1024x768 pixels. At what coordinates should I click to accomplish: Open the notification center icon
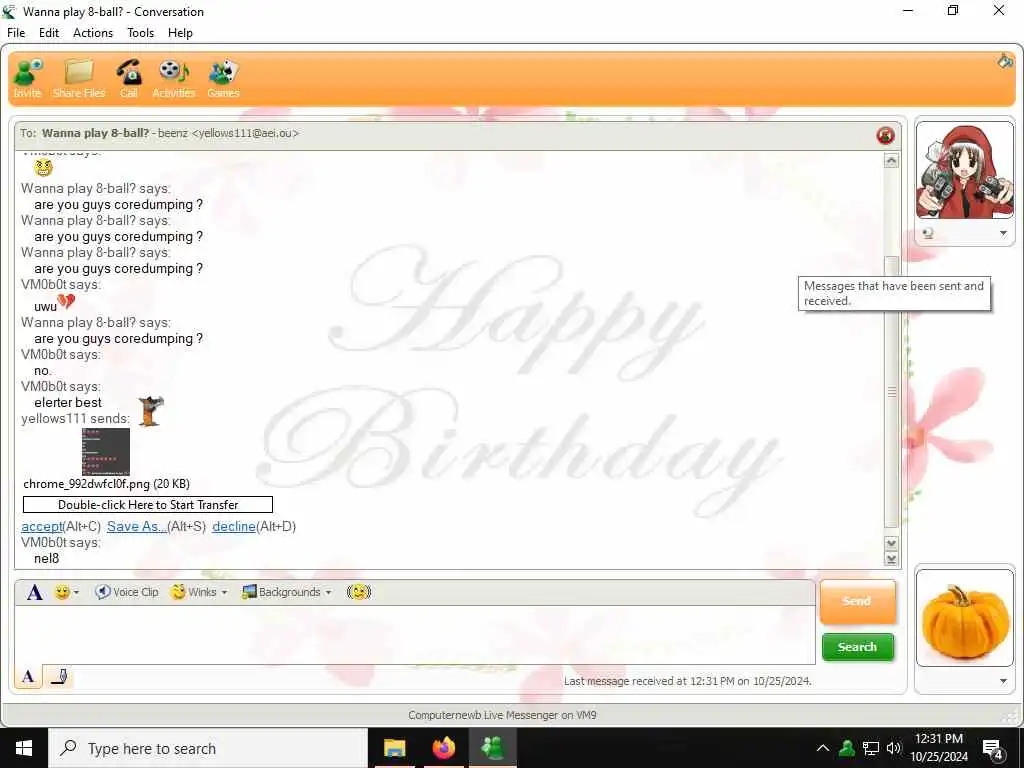point(993,749)
